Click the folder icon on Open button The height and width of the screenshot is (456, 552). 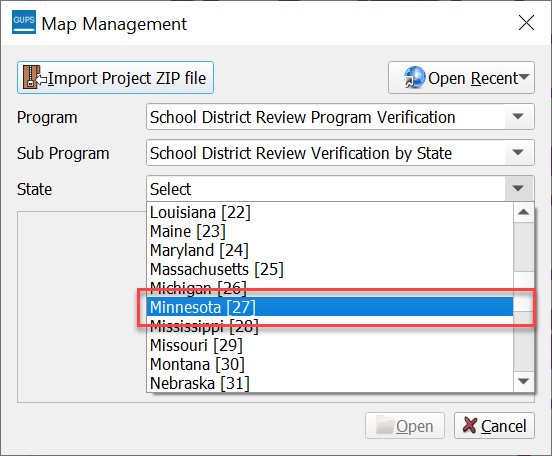pyautogui.click(x=384, y=425)
